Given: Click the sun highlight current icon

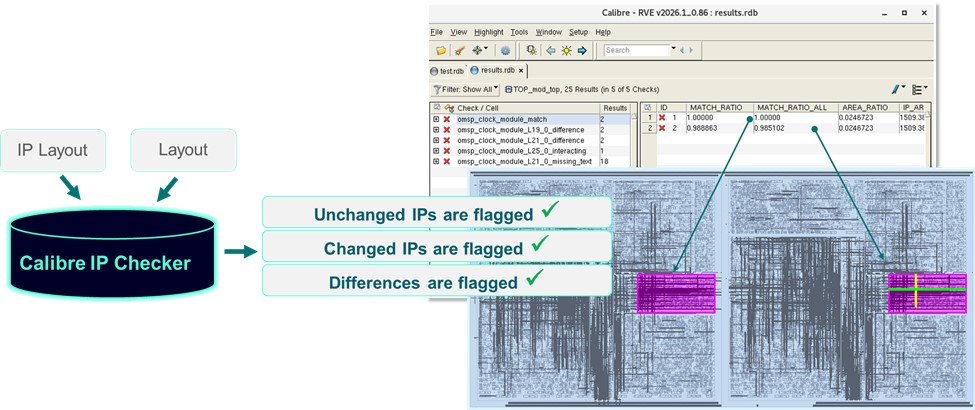Looking at the screenshot, I should click(x=566, y=50).
